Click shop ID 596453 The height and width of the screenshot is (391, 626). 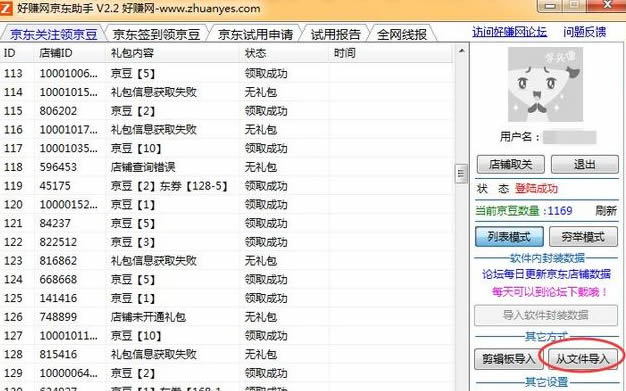pyautogui.click(x=58, y=167)
